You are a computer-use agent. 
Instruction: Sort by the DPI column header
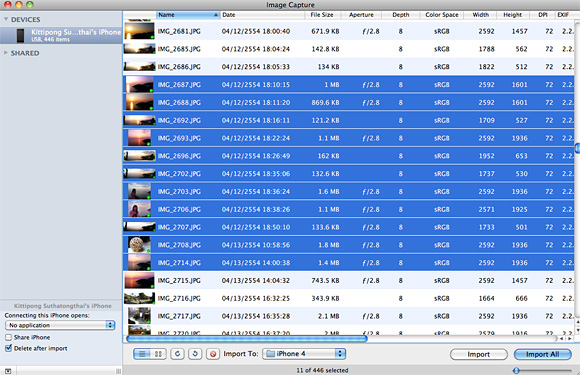543,15
